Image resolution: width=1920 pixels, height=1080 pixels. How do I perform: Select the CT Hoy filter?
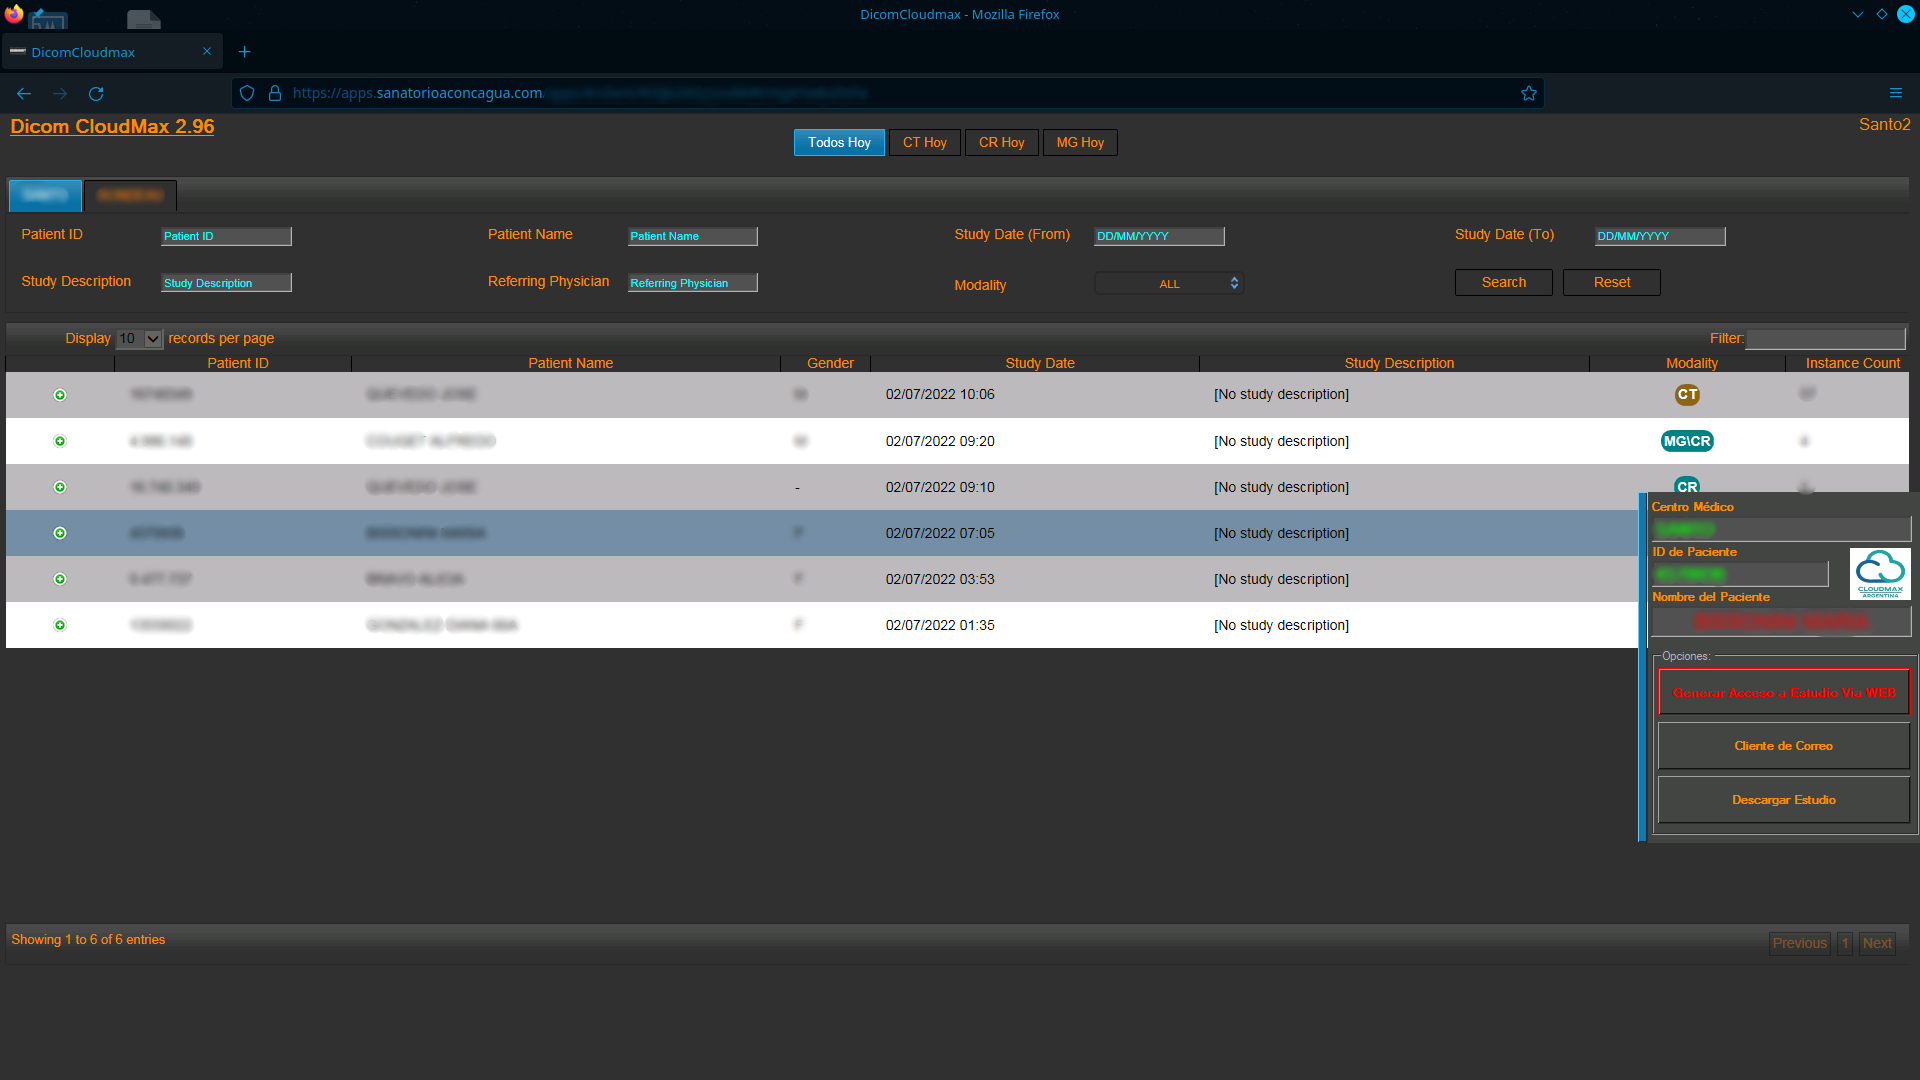pos(925,143)
